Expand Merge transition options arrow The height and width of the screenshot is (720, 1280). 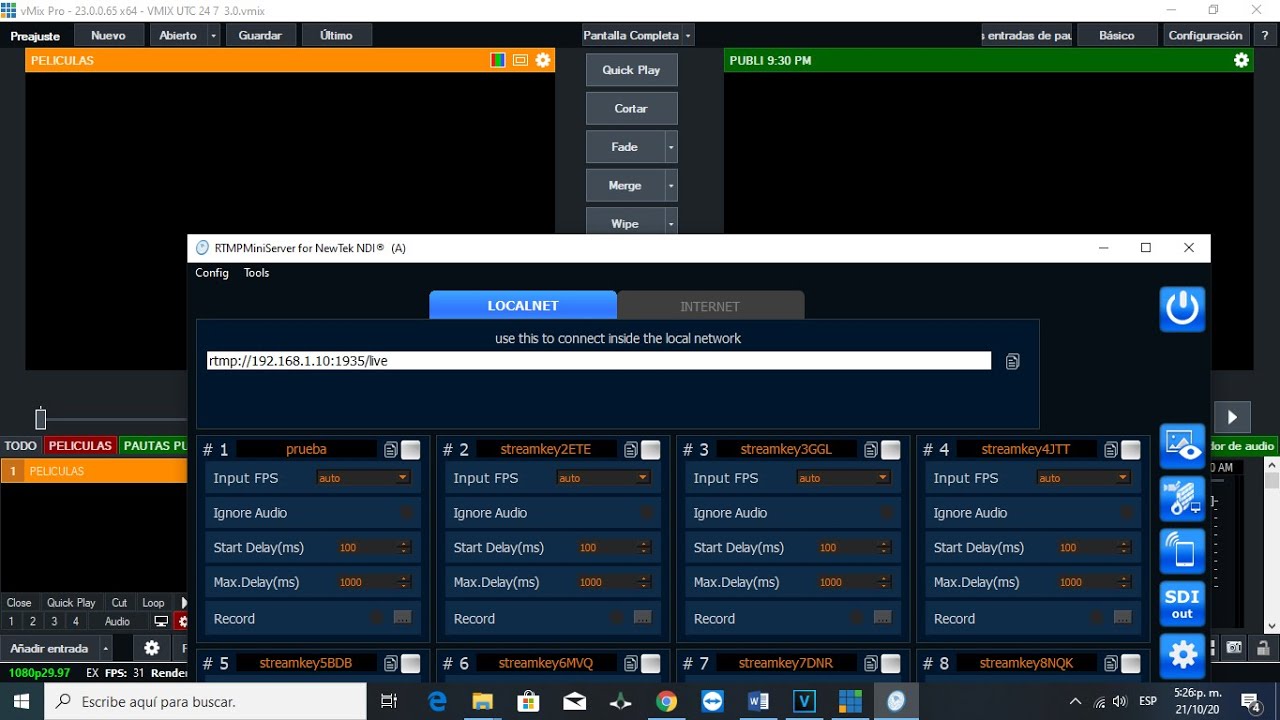click(671, 186)
